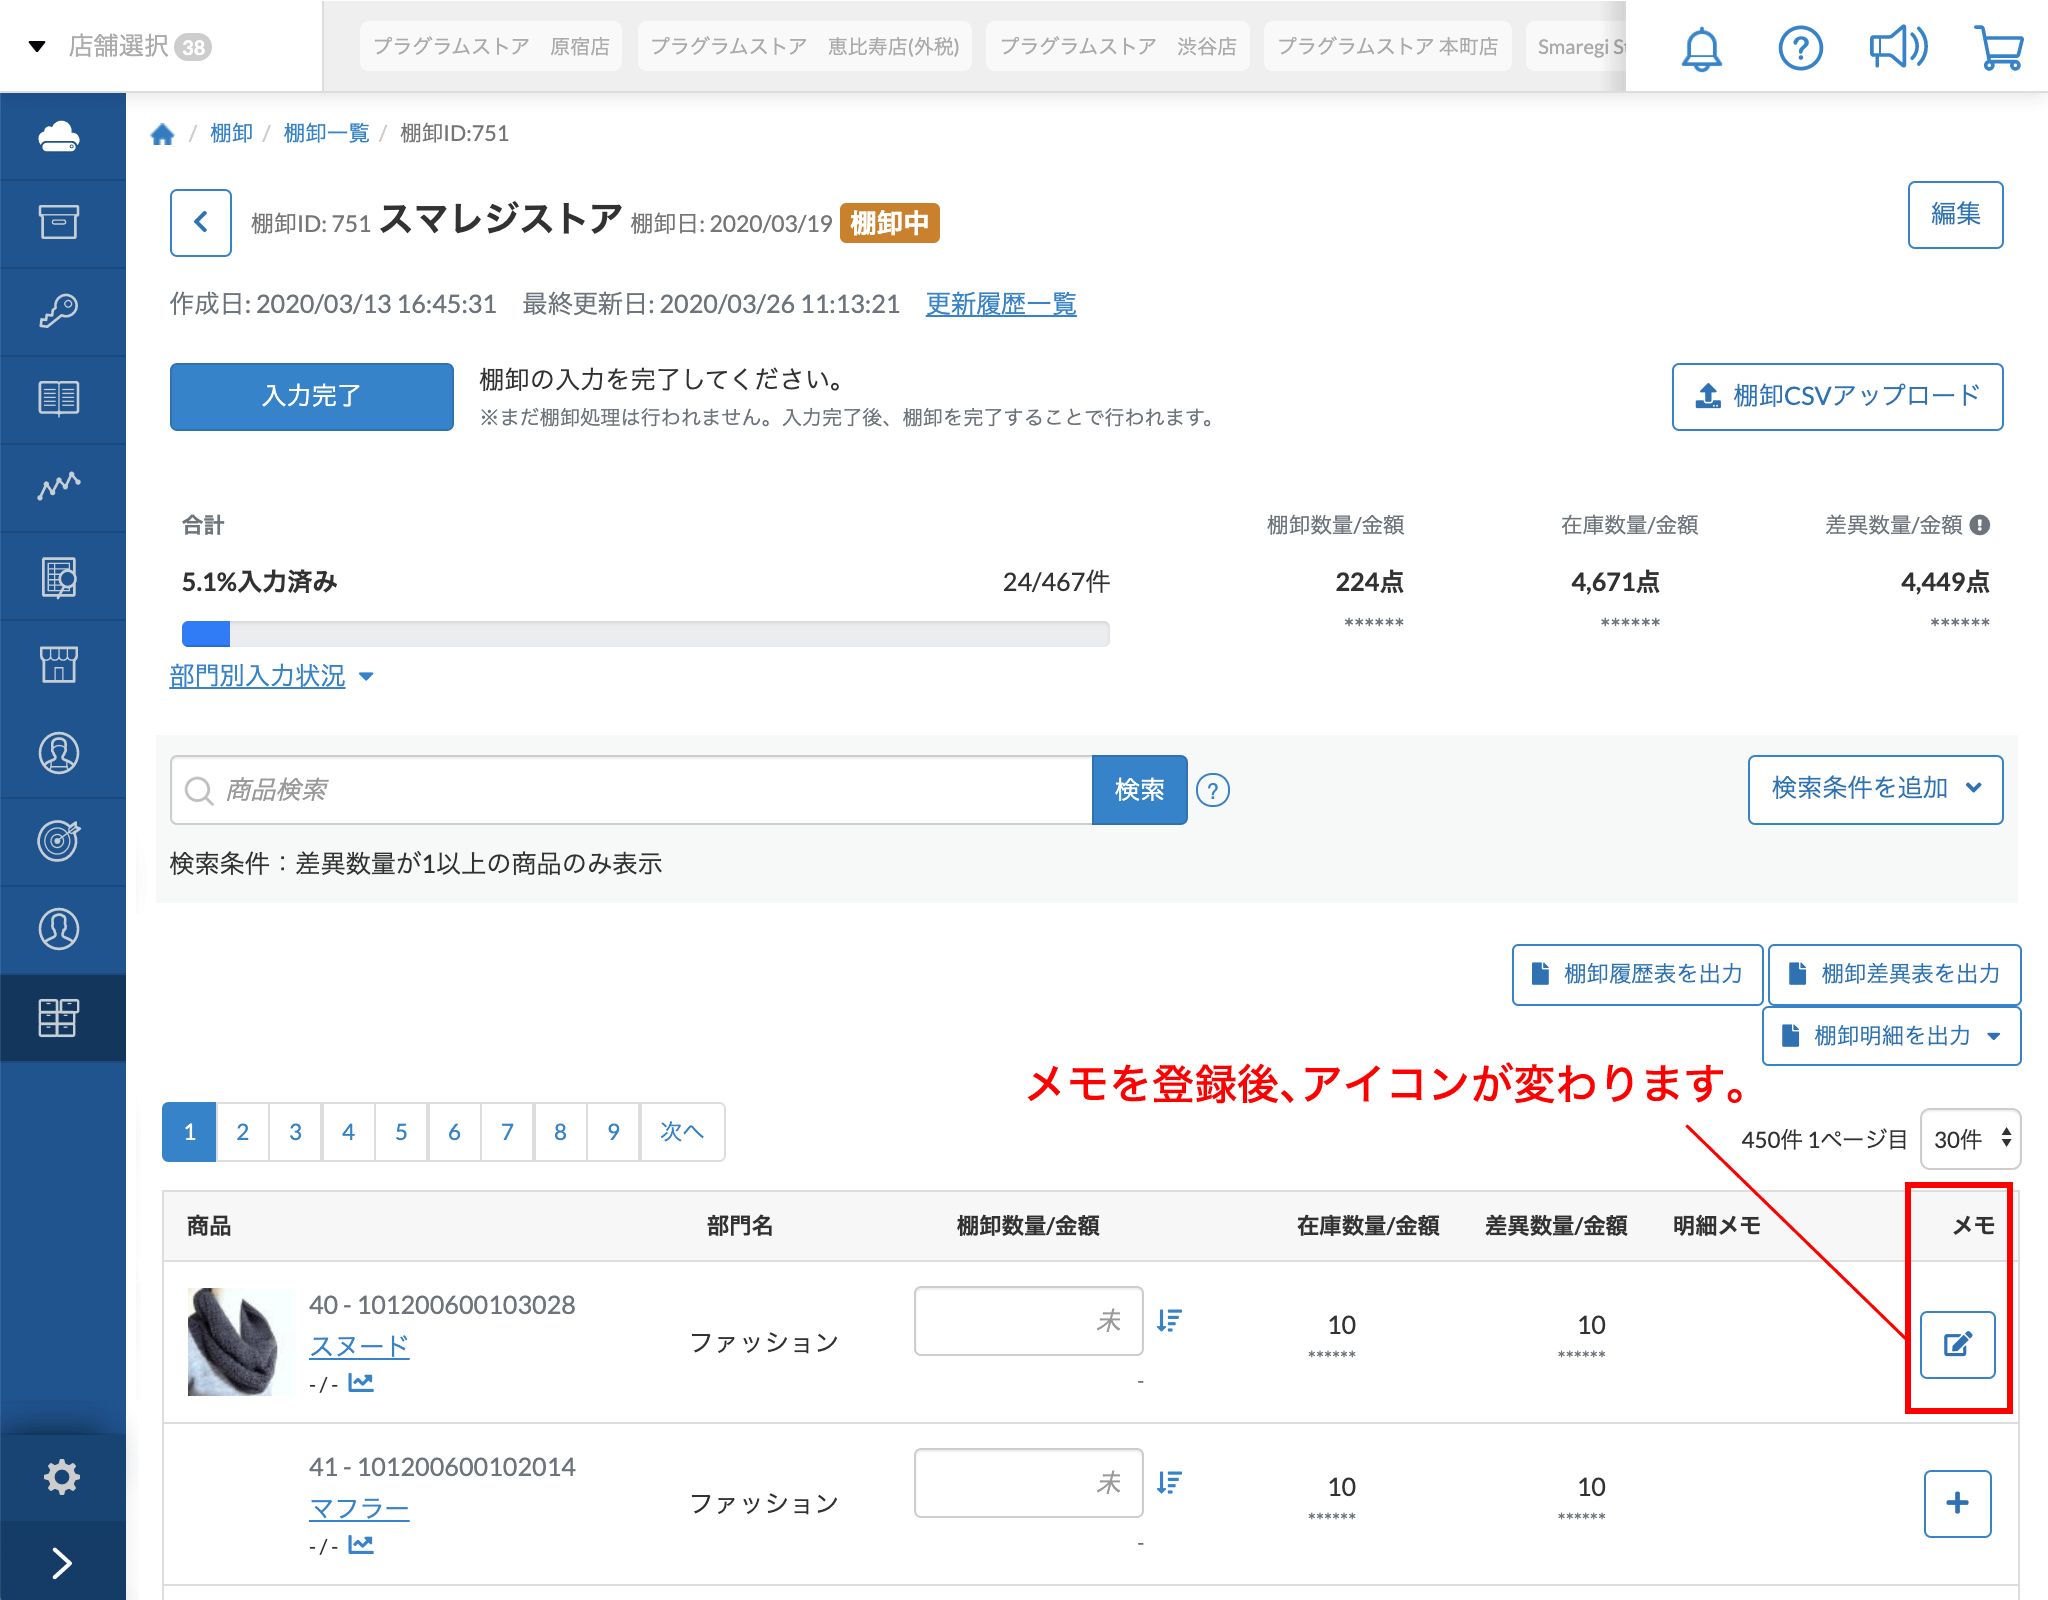2048x1600 pixels.
Task: Click the home breadcrumb icon
Action: (x=163, y=134)
